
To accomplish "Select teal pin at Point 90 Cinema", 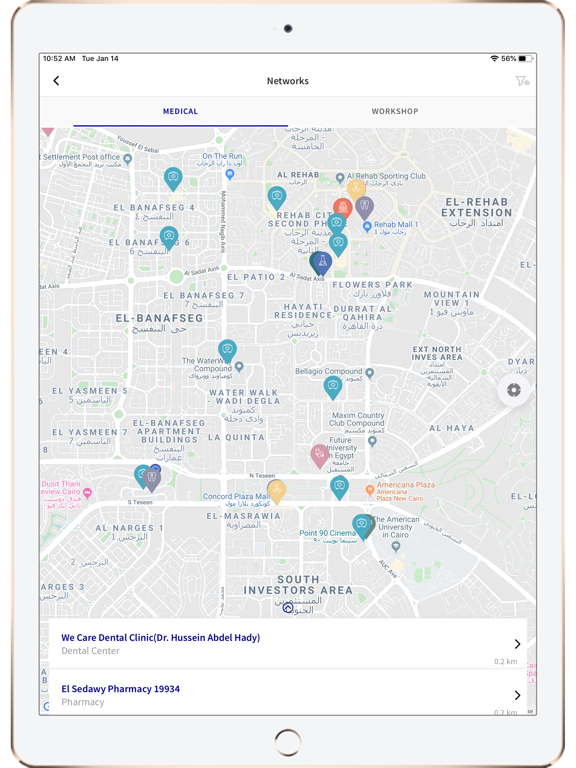I will click(x=361, y=526).
